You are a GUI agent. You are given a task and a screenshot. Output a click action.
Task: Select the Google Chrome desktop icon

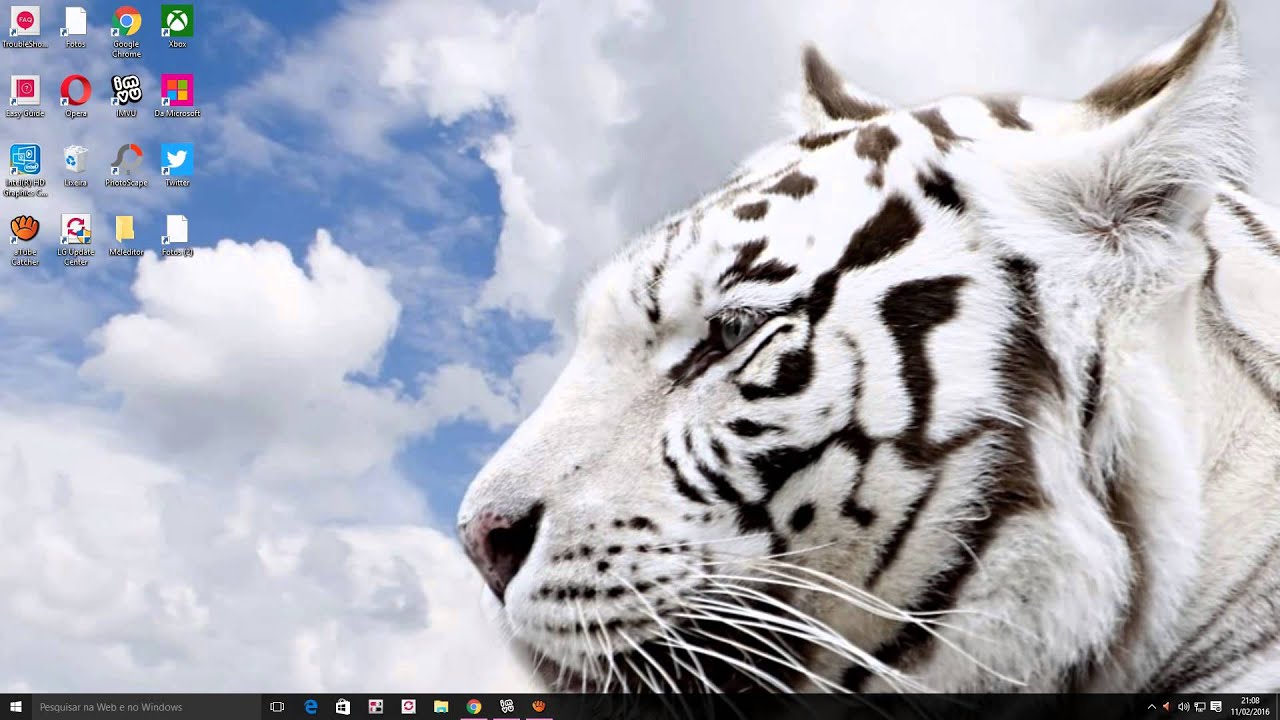126,31
